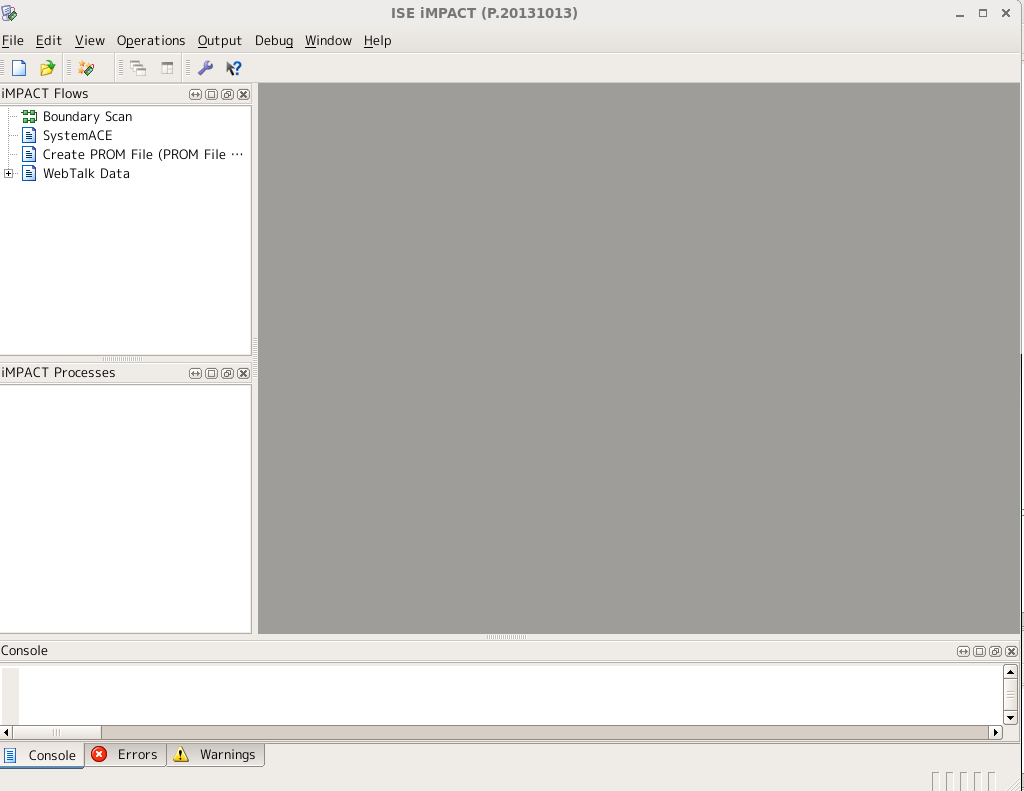
Task: Select the SystemACE flow item
Action: coord(77,136)
